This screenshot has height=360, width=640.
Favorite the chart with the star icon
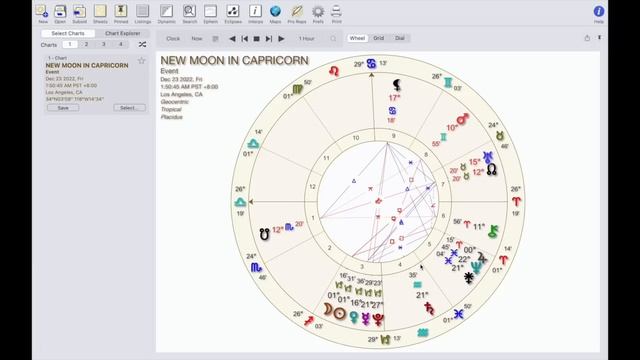pos(142,61)
